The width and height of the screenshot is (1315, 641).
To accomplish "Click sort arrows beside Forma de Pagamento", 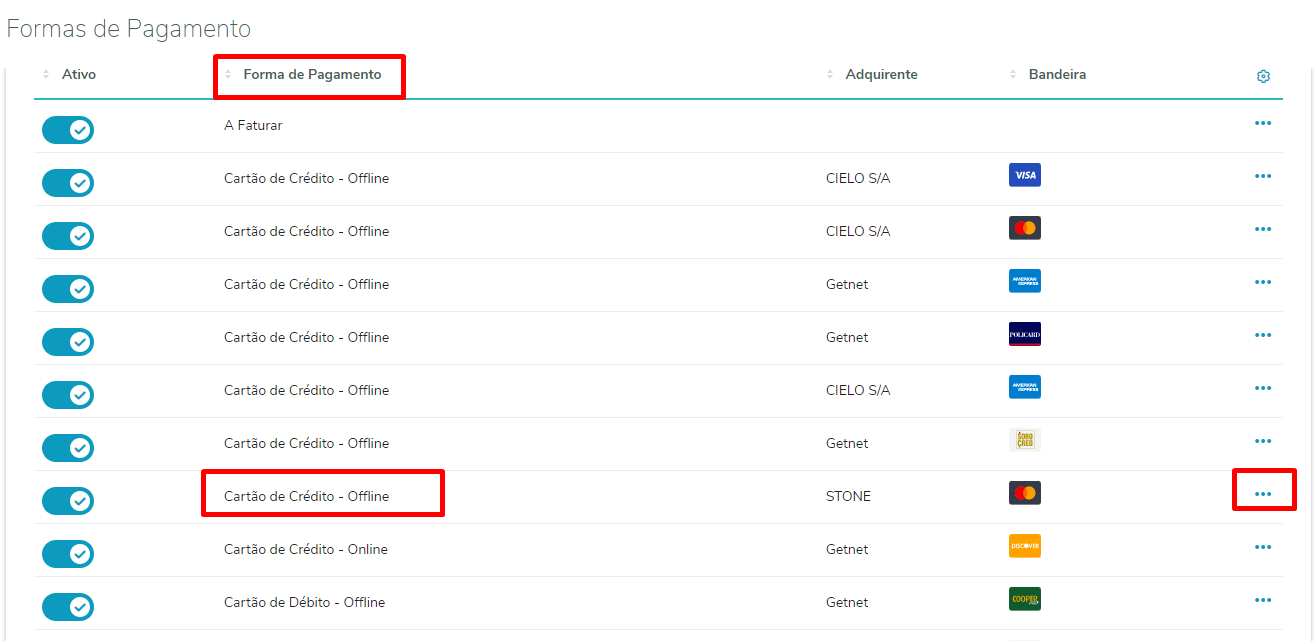I will [228, 75].
